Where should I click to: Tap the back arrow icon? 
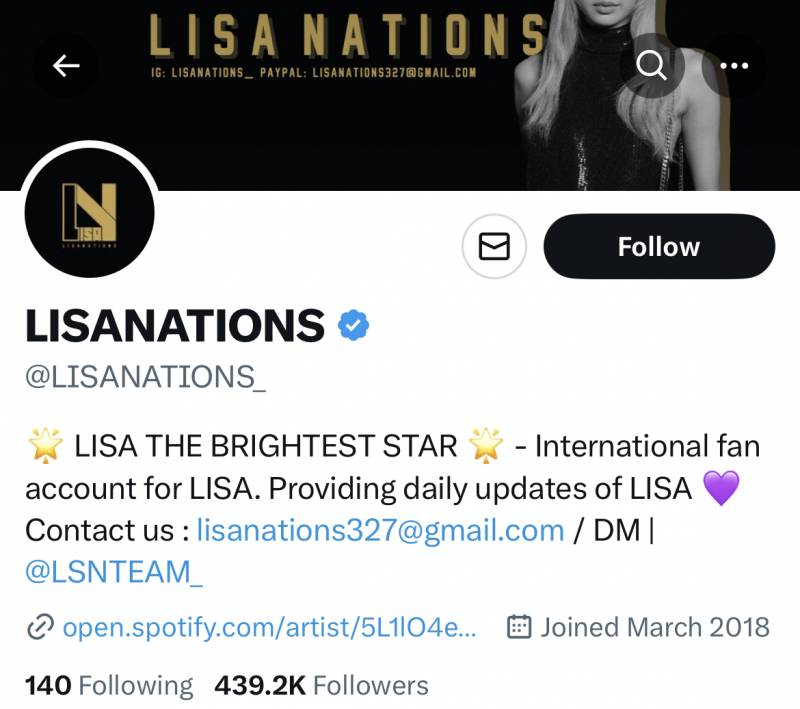tap(66, 65)
